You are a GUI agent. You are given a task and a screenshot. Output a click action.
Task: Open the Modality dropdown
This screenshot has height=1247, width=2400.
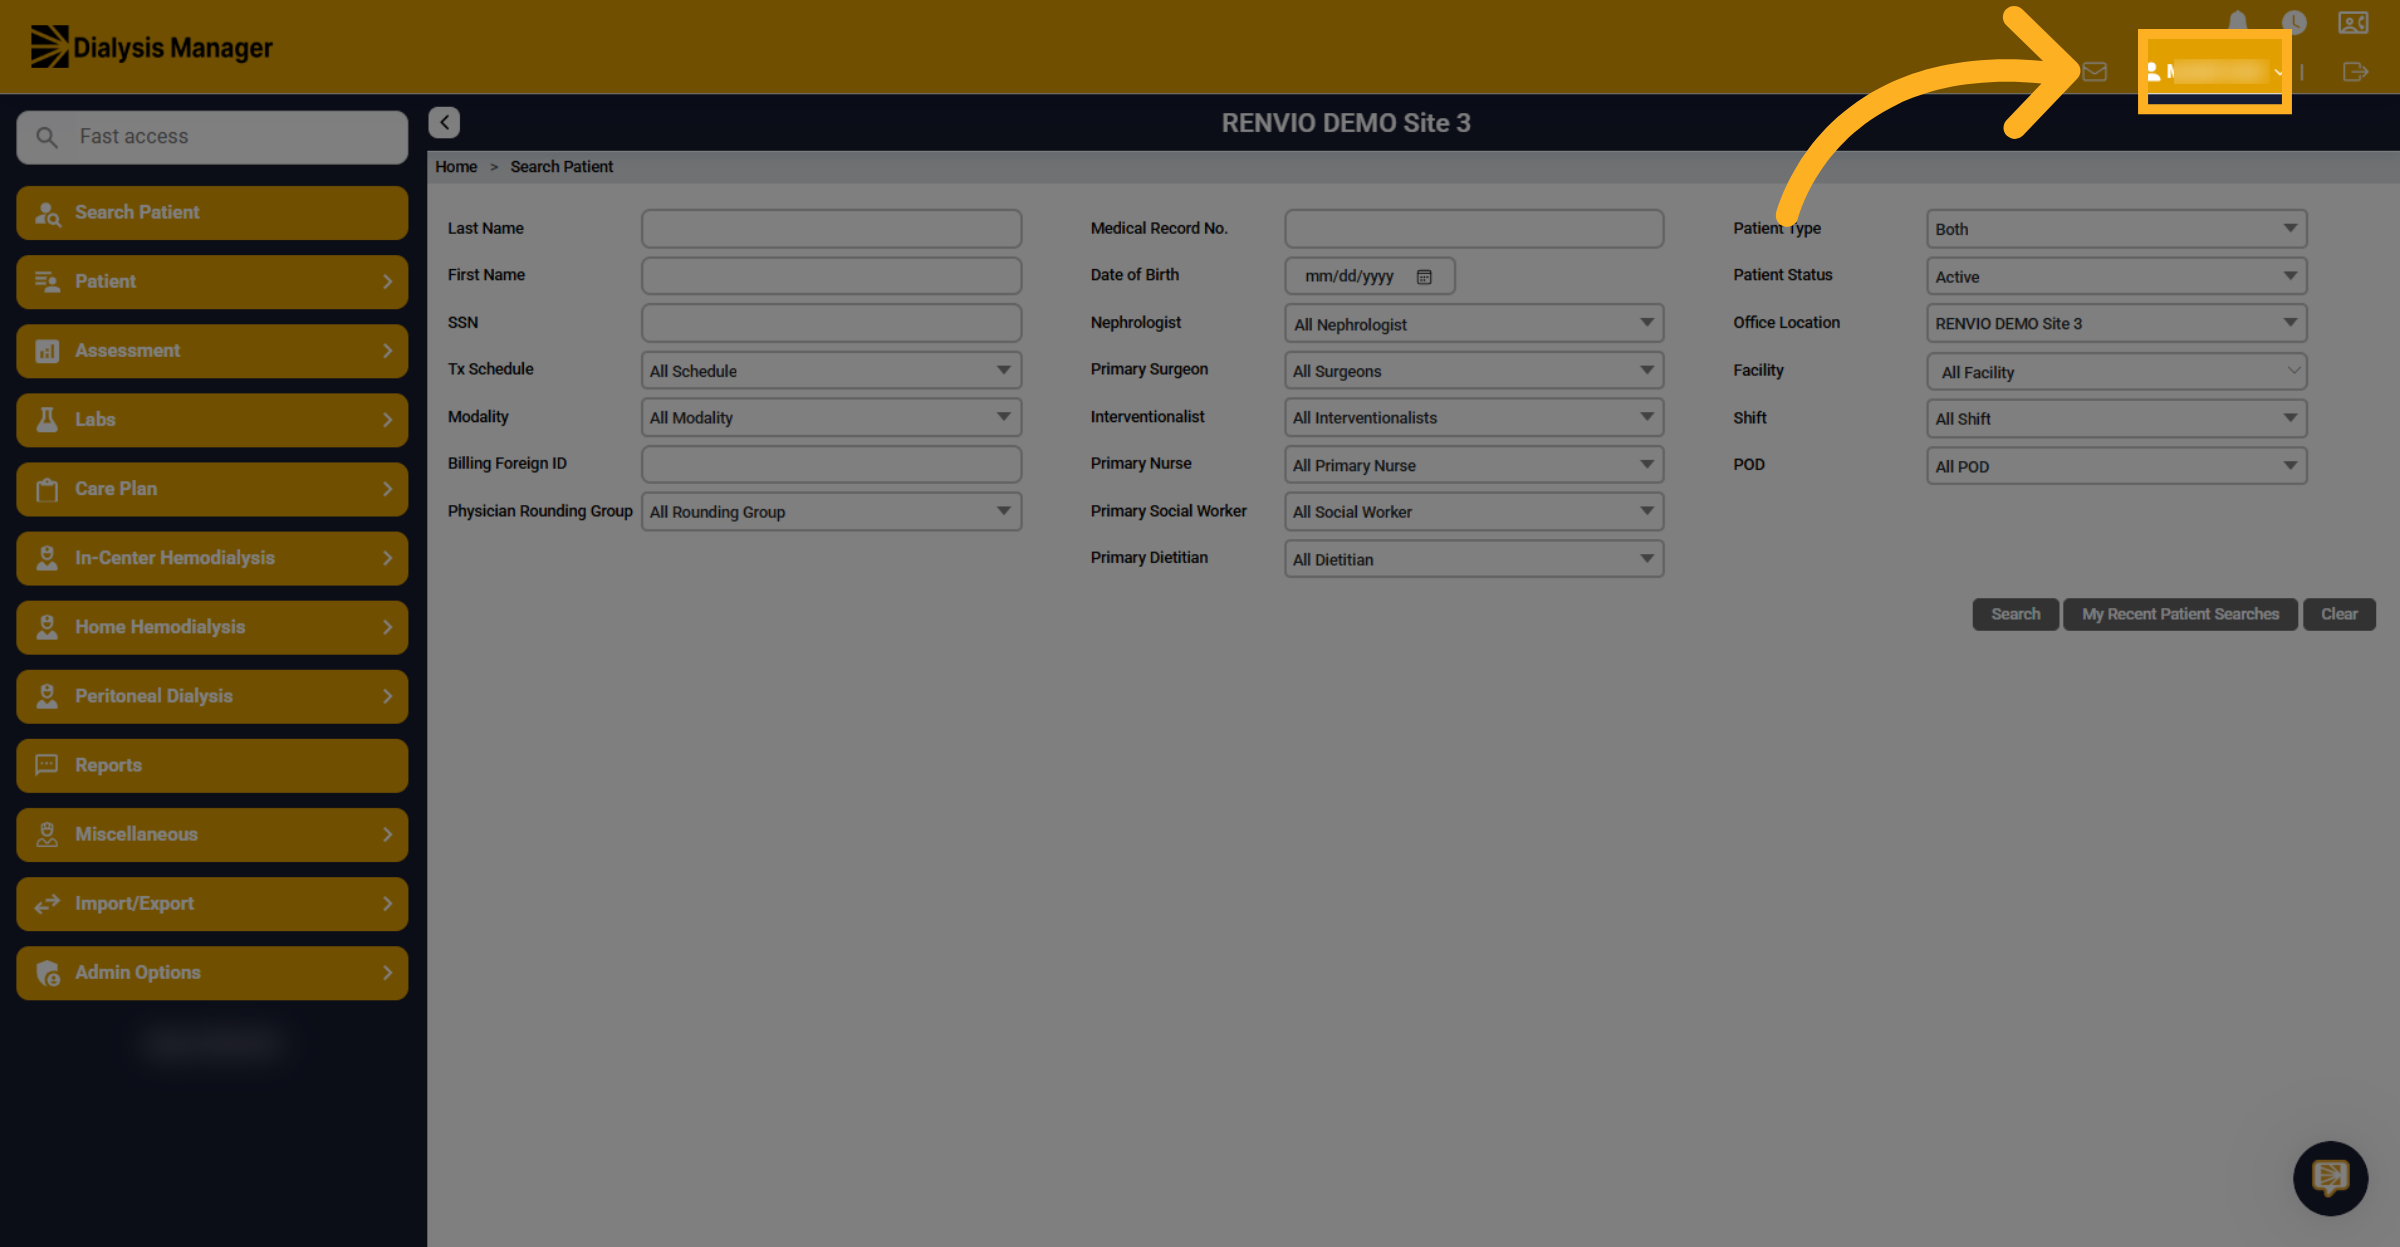point(831,417)
